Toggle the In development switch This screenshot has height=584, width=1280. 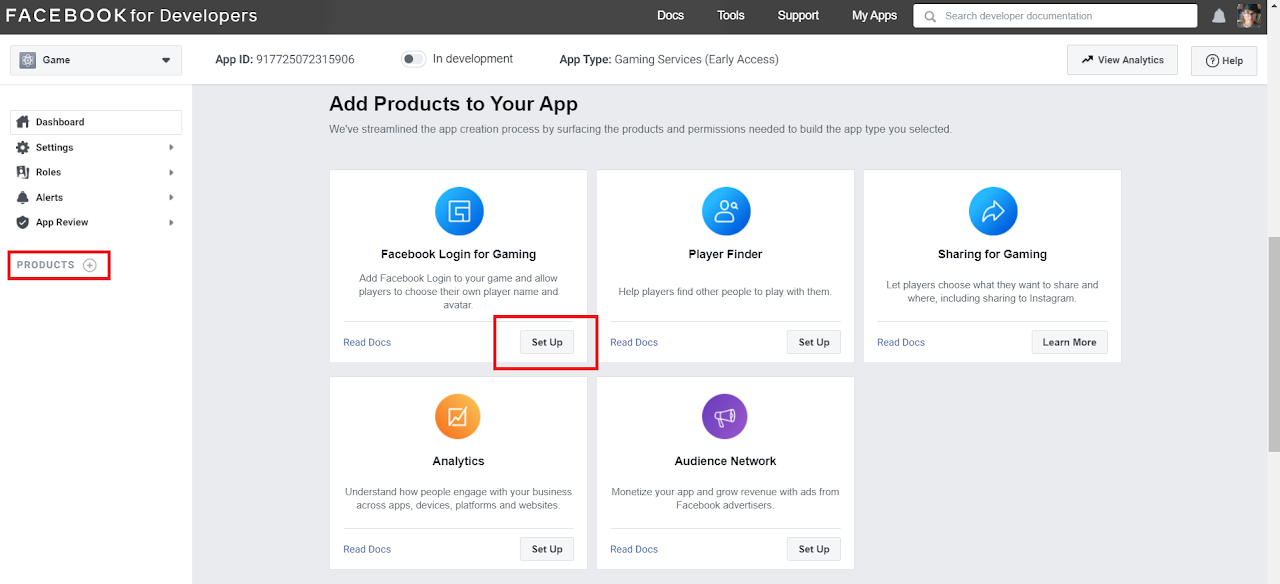(x=413, y=59)
